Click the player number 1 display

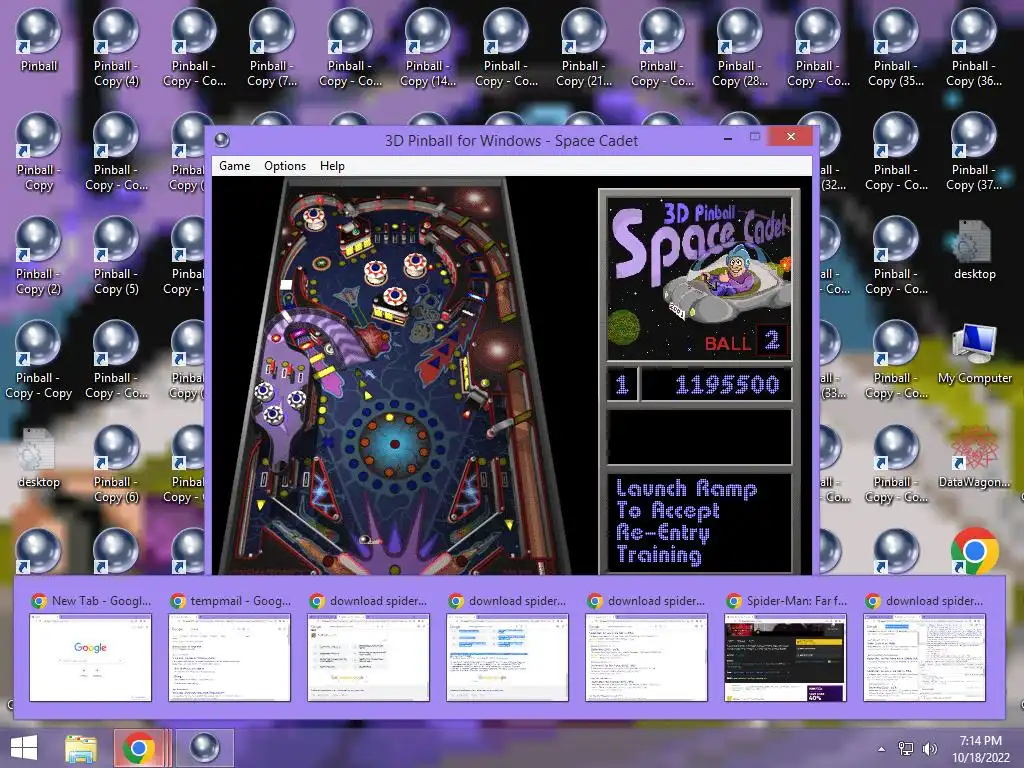click(622, 385)
